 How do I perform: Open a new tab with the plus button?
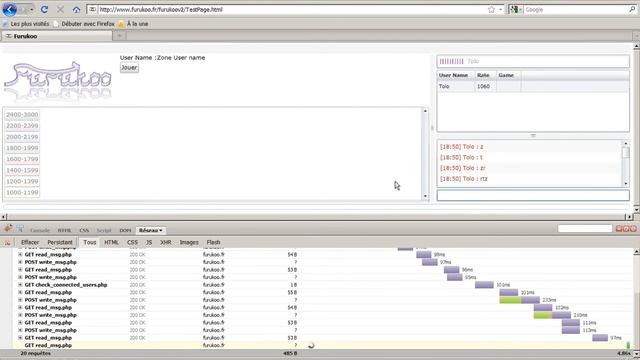tap(120, 36)
